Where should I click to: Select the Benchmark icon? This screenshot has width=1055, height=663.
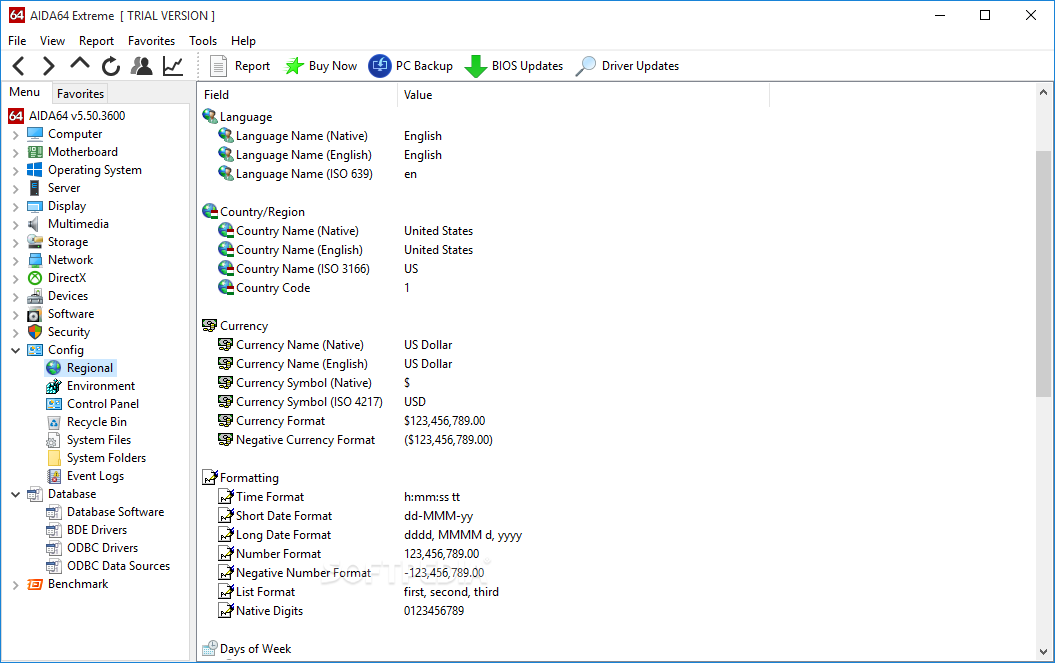pyautogui.click(x=35, y=584)
